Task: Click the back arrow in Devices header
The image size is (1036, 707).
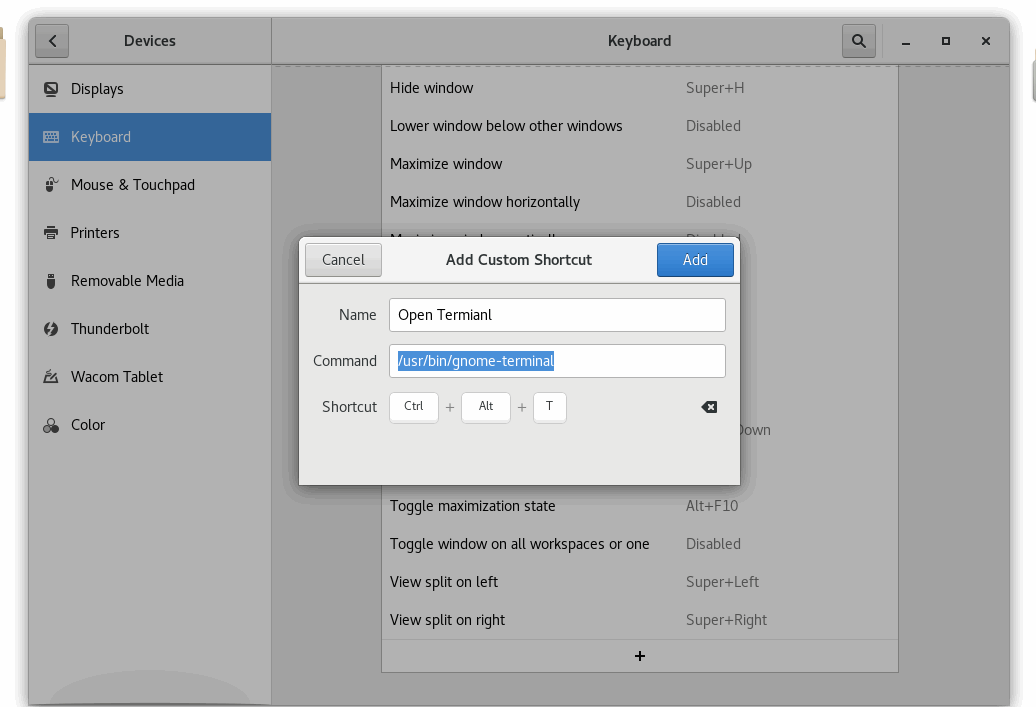Action: [52, 41]
